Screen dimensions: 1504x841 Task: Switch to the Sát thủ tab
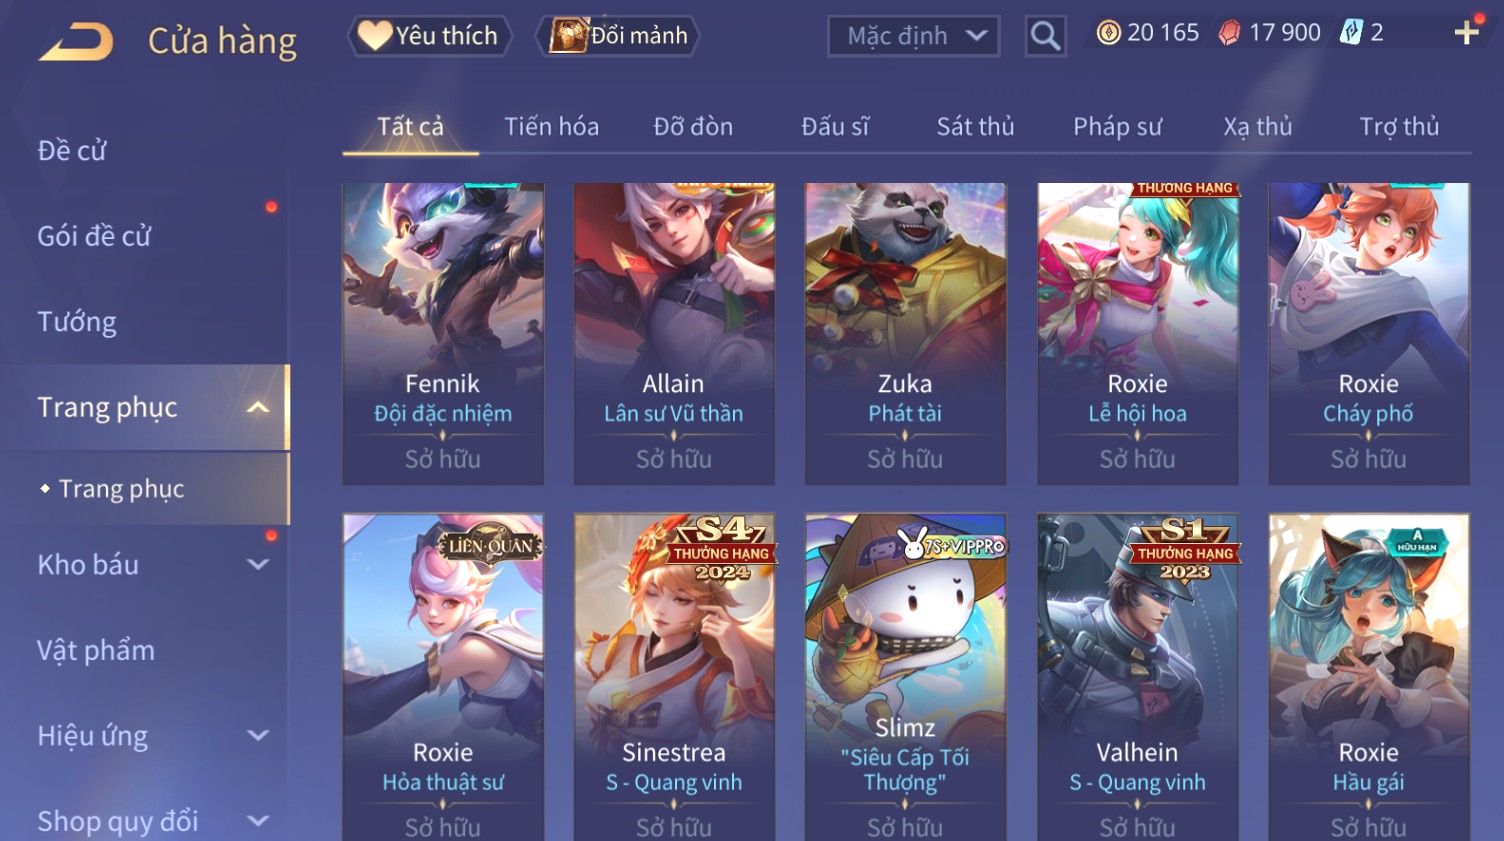pos(975,127)
